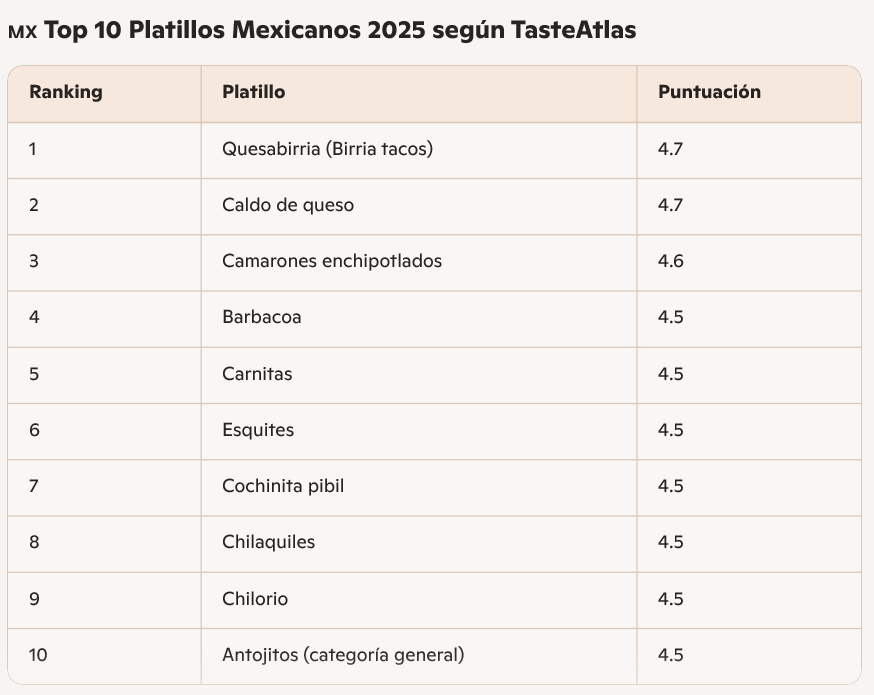Screen dimensions: 874x695
Task: Select the Barbacoa cell
Action: tap(262, 317)
